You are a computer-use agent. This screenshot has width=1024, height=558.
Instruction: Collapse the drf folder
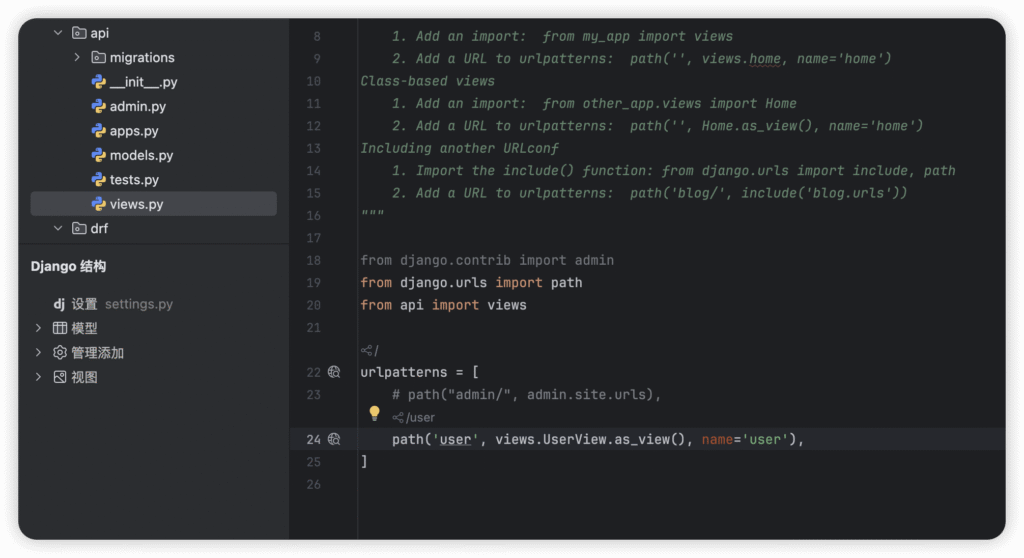[x=58, y=229]
